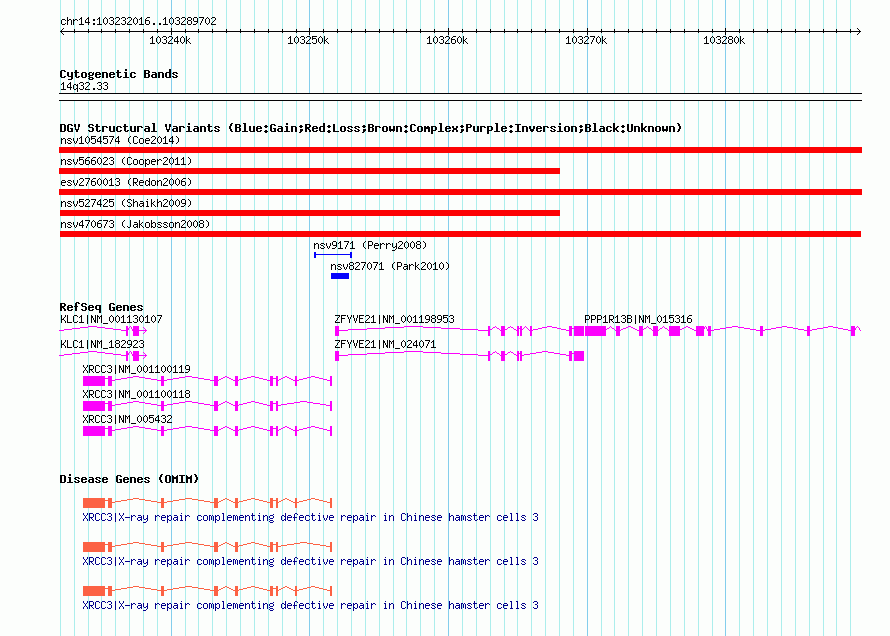Open gene label XRCC3|NM_001100118
Viewport: 890px width, 636px height.
coord(136,394)
